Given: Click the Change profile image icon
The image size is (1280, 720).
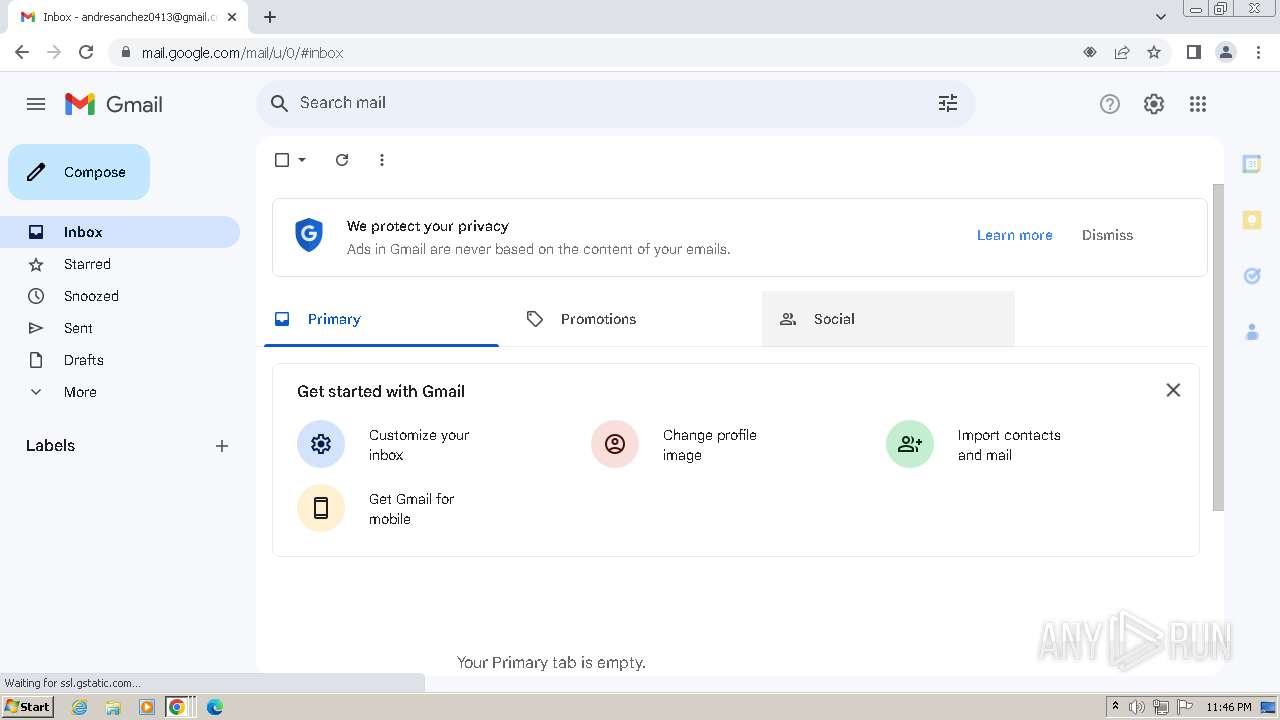Looking at the screenshot, I should pos(615,444).
